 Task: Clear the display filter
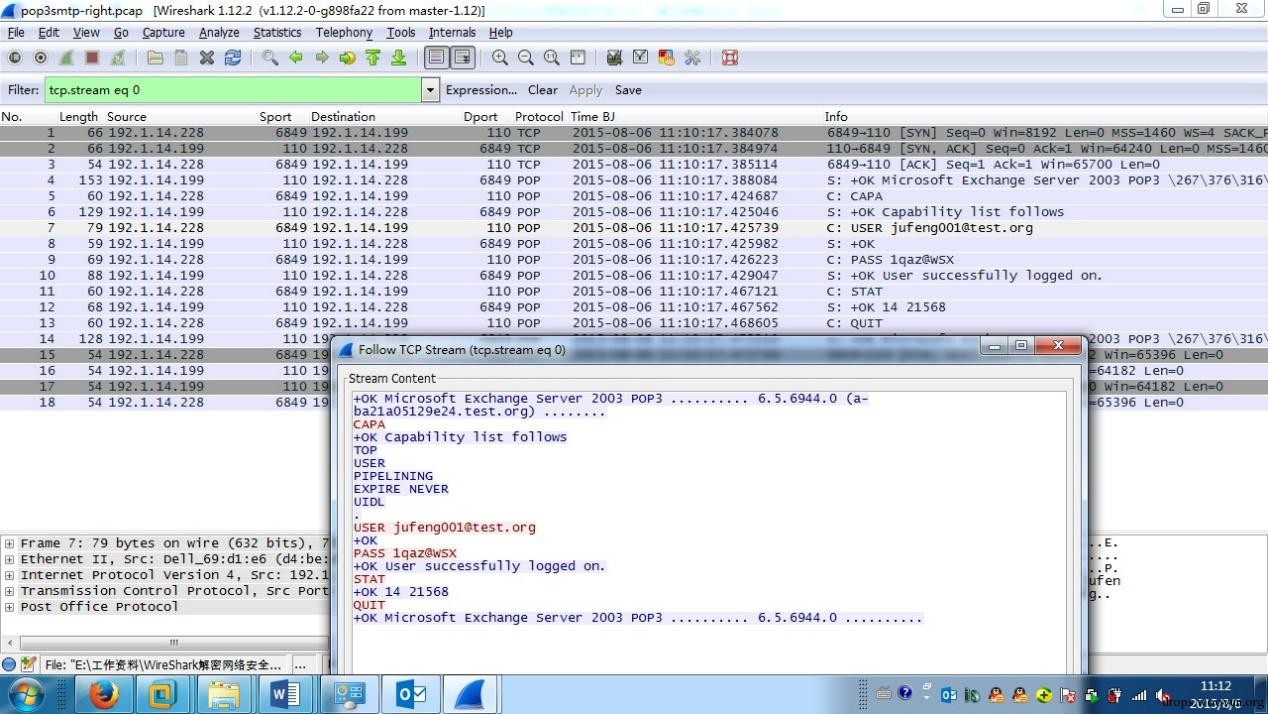pyautogui.click(x=543, y=90)
